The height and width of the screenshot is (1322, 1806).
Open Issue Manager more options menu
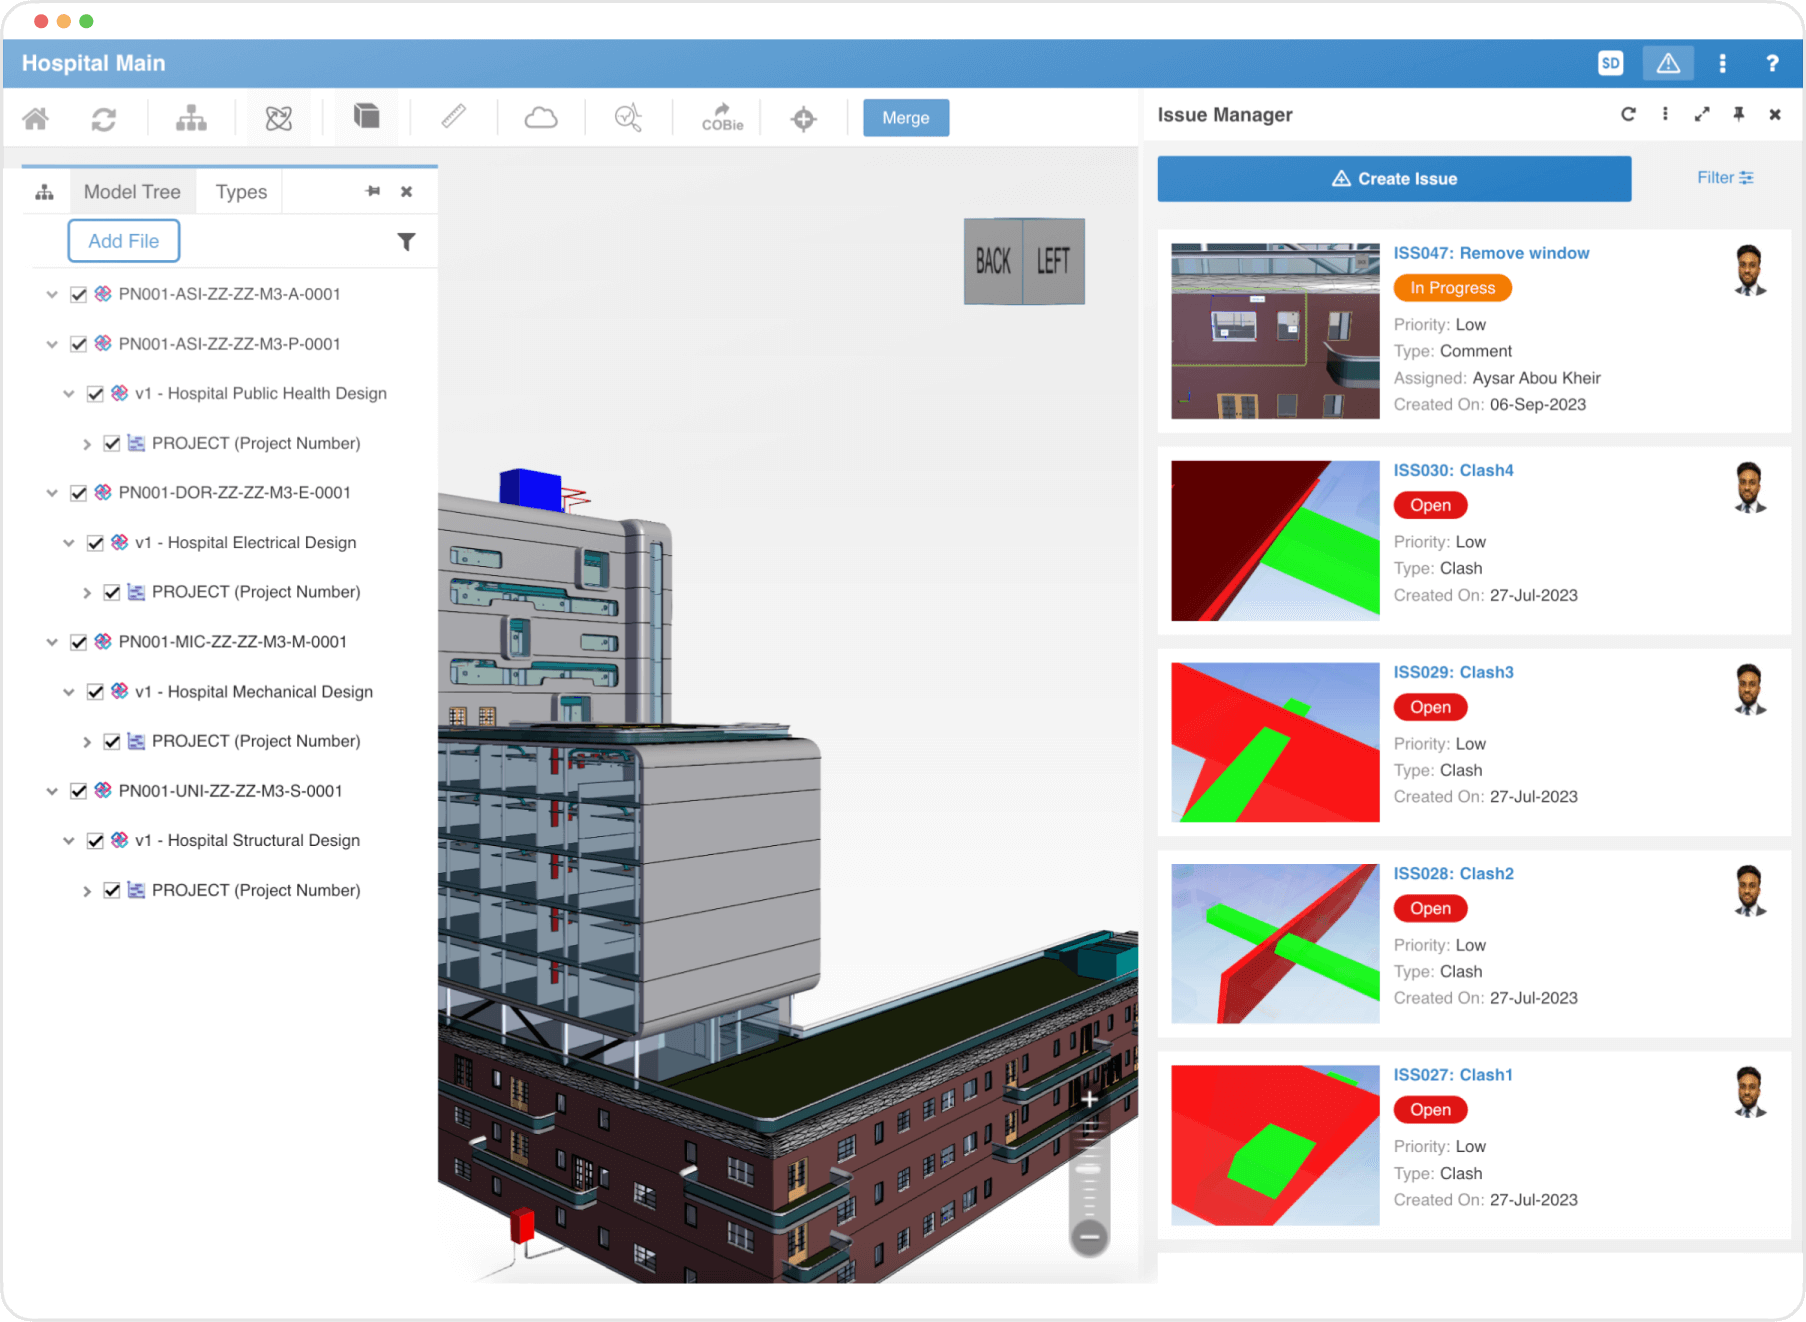pyautogui.click(x=1665, y=114)
